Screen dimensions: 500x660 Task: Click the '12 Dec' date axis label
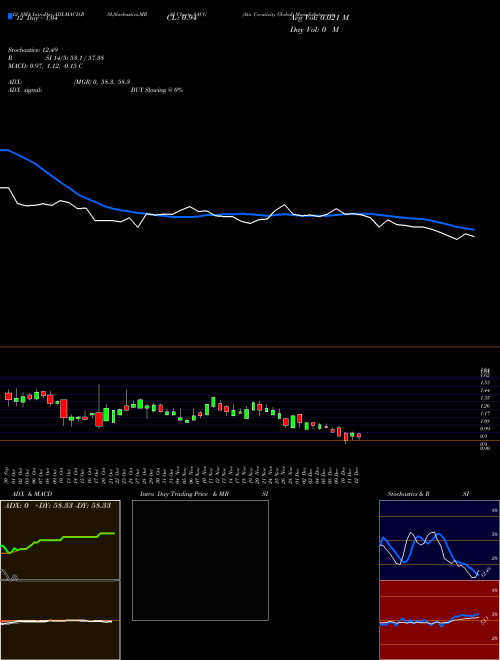[x=357, y=475]
